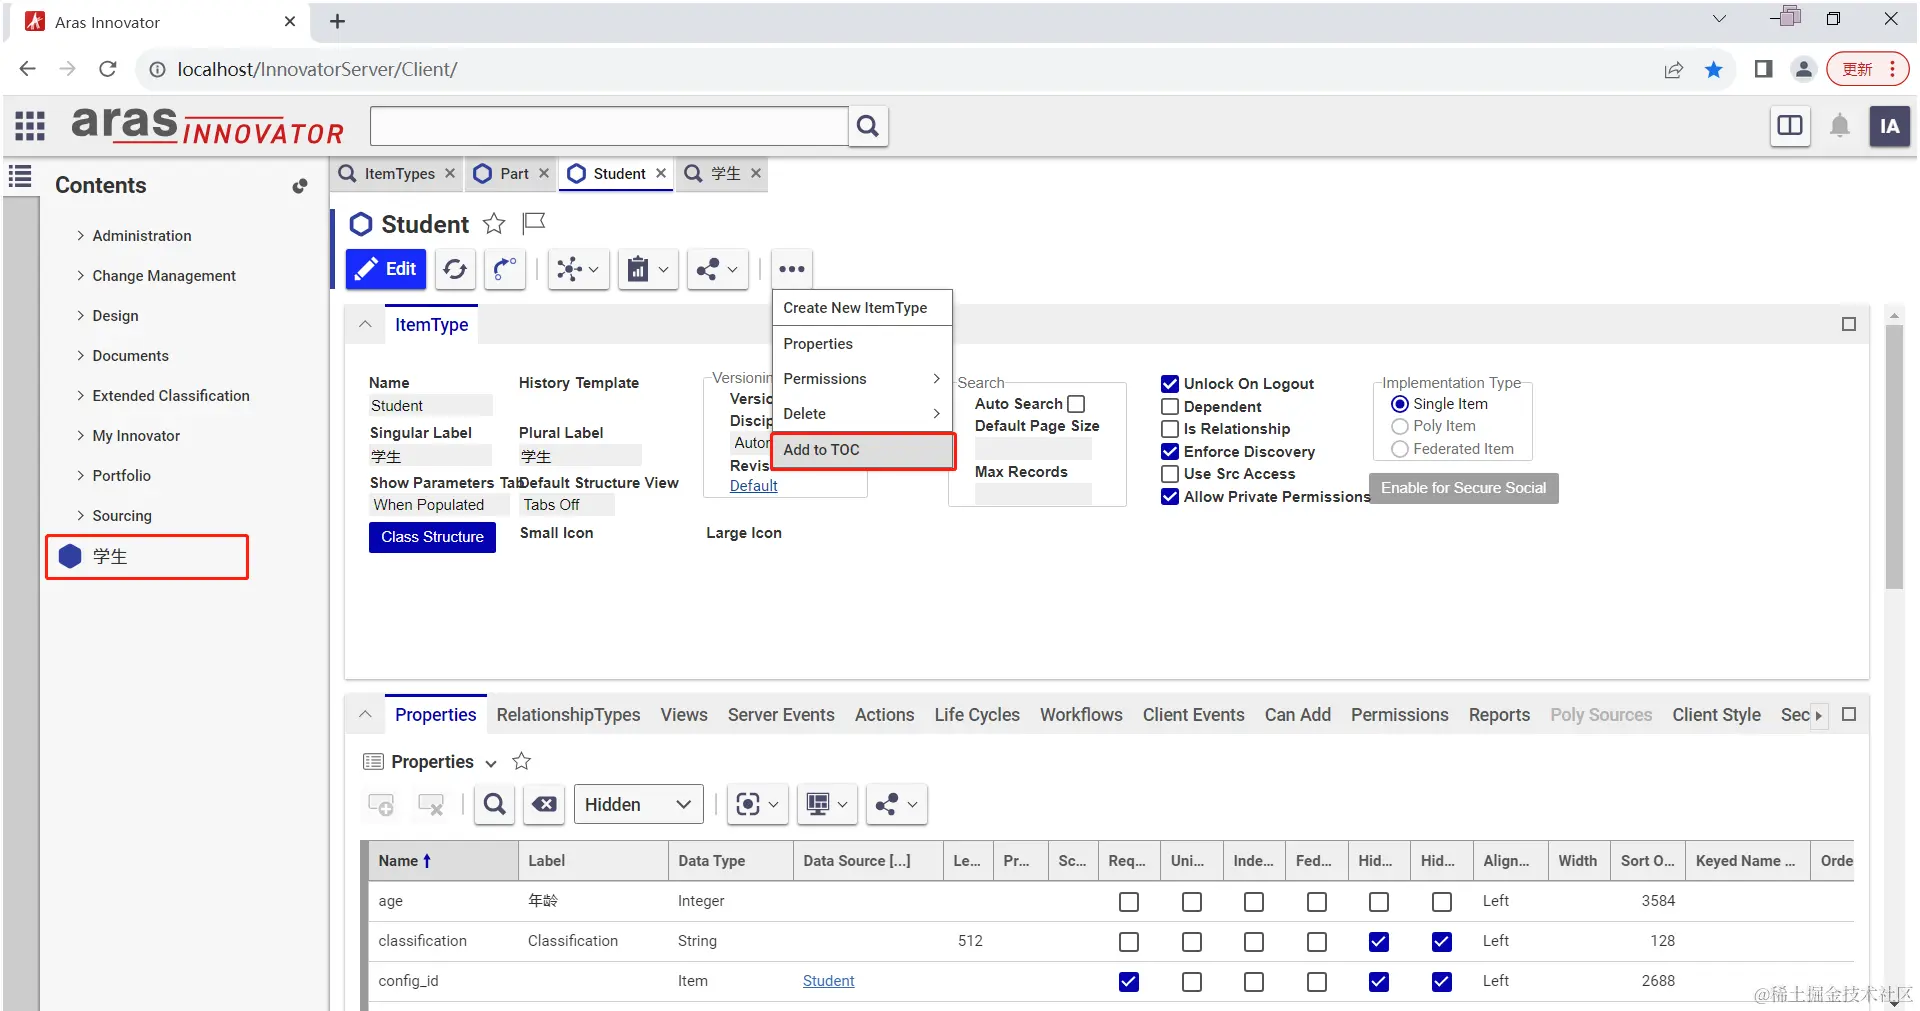Maximize the relationships tab panel

[1848, 714]
